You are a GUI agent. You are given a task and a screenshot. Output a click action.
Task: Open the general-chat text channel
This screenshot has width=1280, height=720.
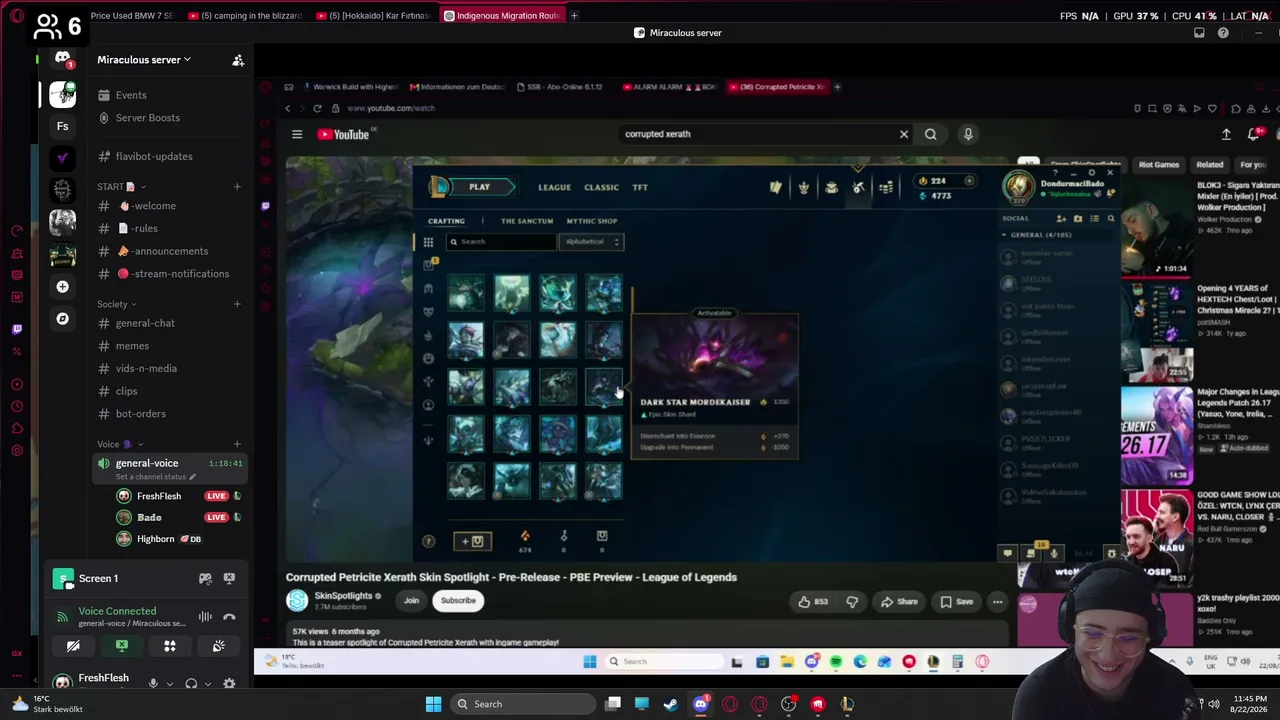(145, 323)
